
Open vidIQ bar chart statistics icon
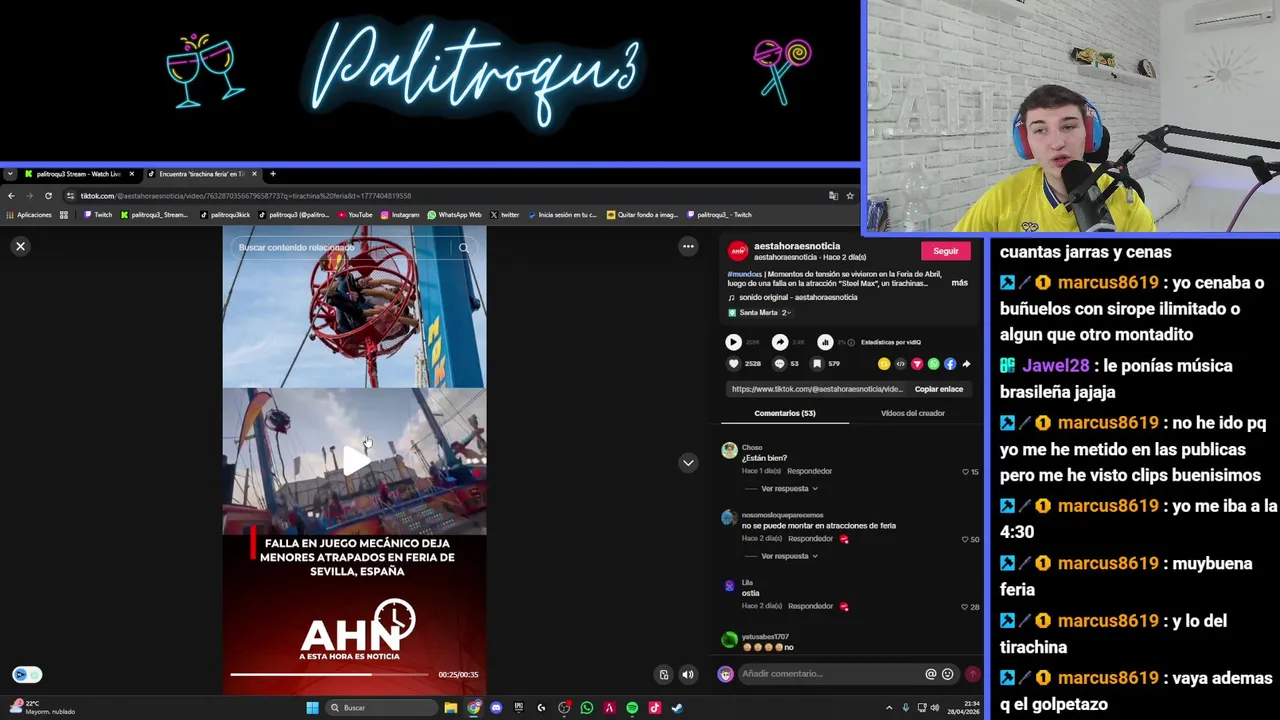825,342
